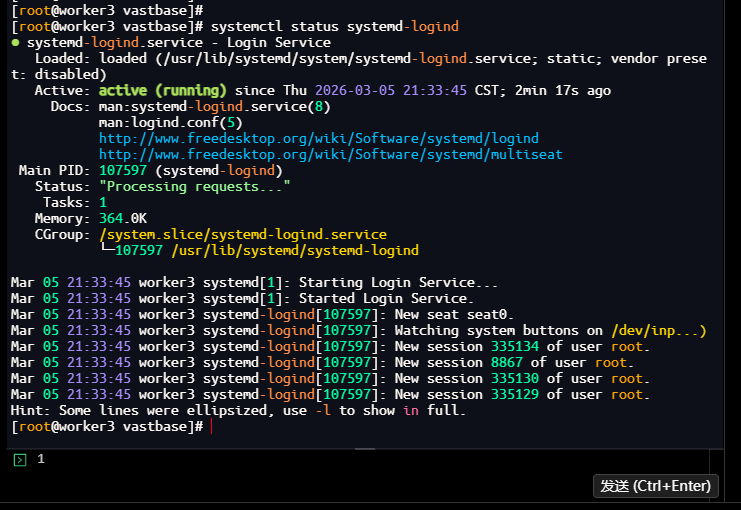Click the Hint line about ellipsized lines
The width and height of the screenshot is (741, 510).
point(238,411)
